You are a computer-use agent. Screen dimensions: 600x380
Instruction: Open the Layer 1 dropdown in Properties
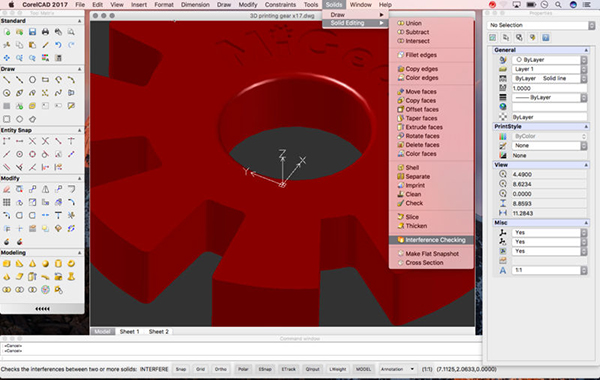549,69
